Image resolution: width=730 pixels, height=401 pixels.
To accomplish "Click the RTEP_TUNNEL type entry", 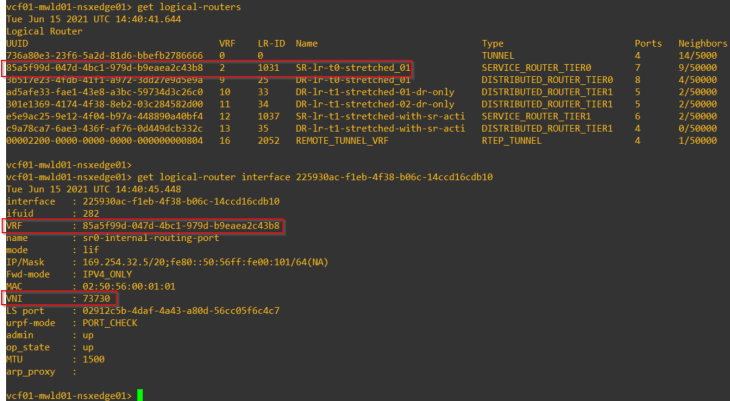I will pos(511,141).
